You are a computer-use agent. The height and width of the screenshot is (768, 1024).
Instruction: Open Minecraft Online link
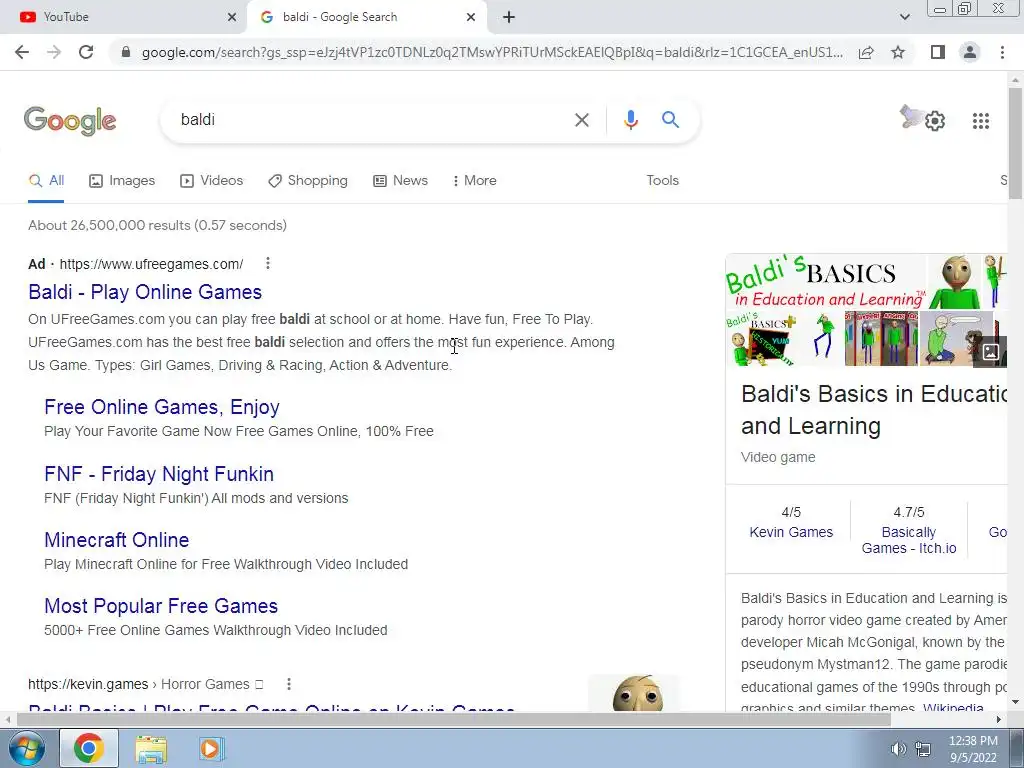point(116,540)
